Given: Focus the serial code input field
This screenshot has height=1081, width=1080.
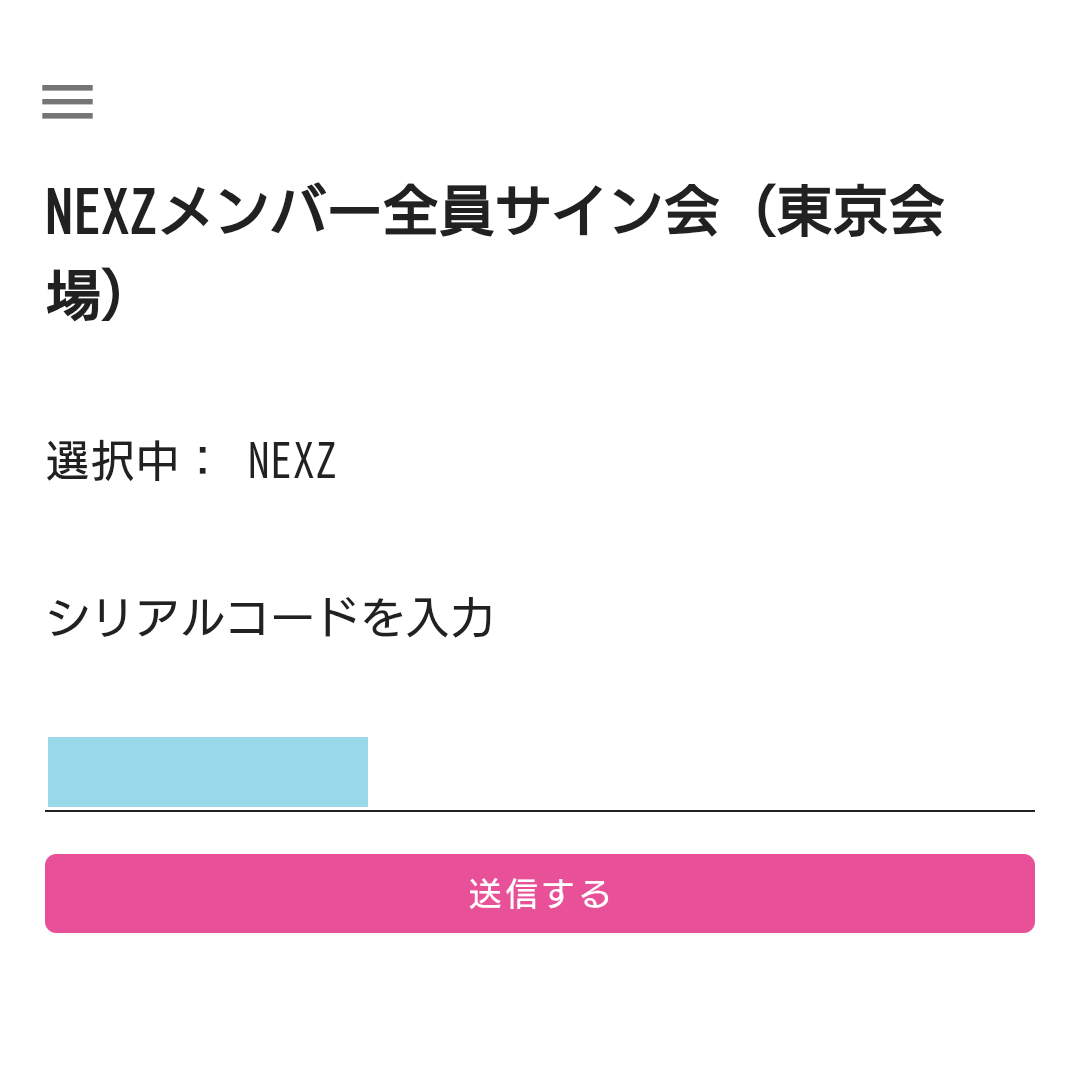Looking at the screenshot, I should (x=540, y=772).
